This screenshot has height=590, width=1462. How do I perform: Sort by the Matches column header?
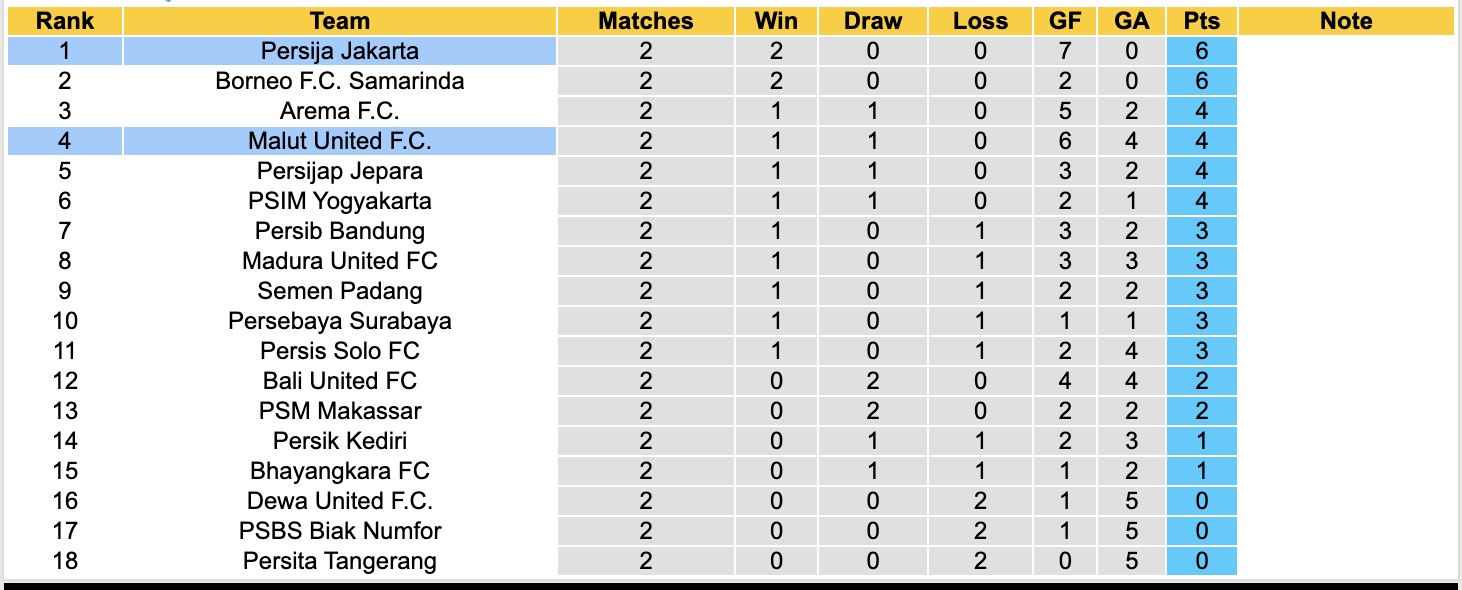645,21
